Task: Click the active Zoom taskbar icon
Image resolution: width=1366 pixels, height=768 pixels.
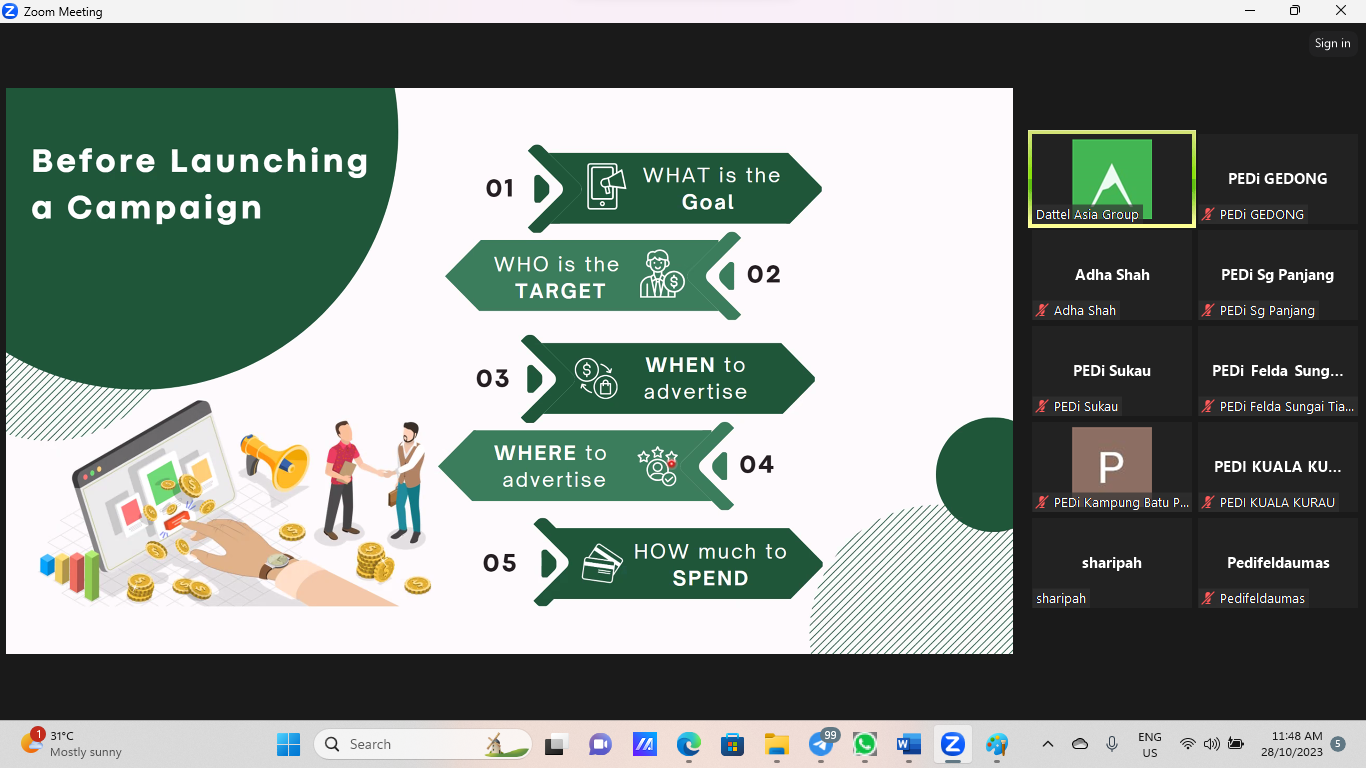Action: point(953,744)
